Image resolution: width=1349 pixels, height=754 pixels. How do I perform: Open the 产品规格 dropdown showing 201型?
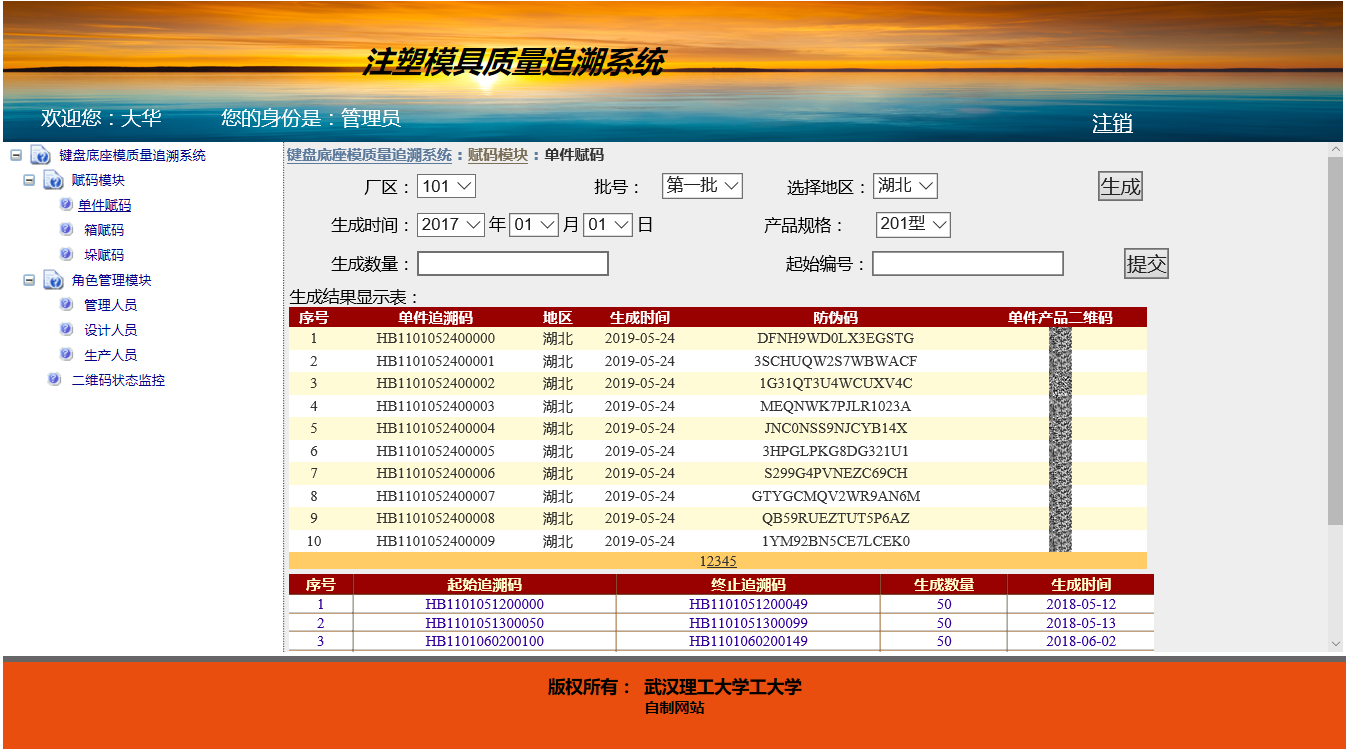[x=913, y=225]
